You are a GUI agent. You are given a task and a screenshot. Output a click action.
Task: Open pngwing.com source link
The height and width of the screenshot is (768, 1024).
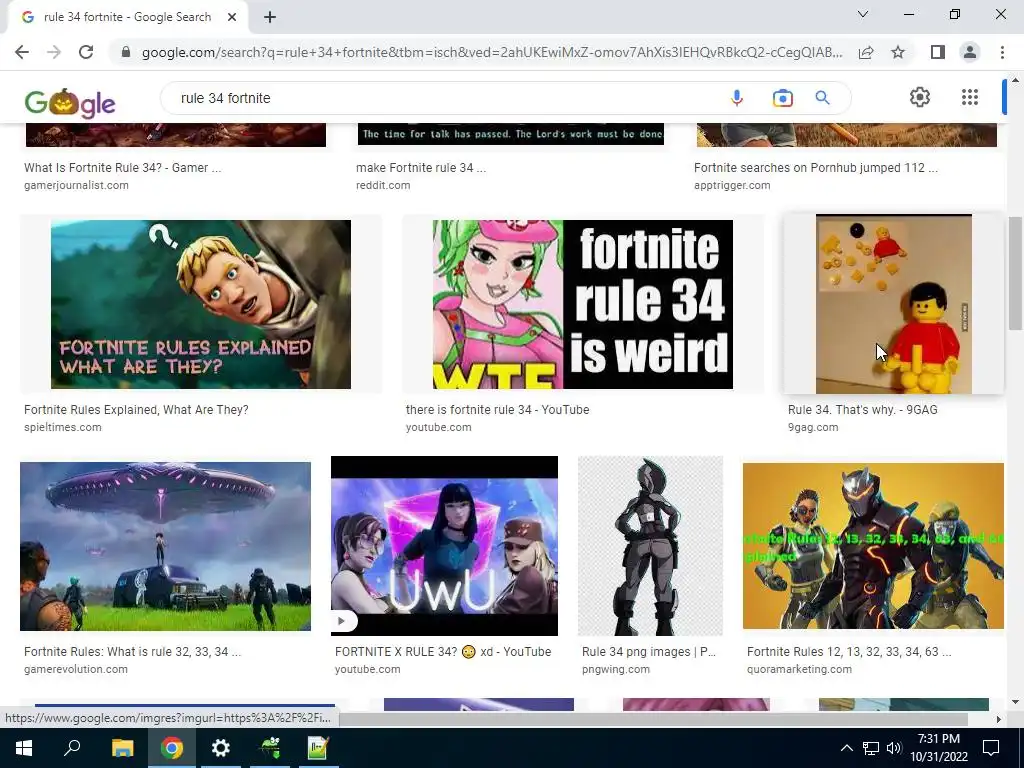coord(616,669)
